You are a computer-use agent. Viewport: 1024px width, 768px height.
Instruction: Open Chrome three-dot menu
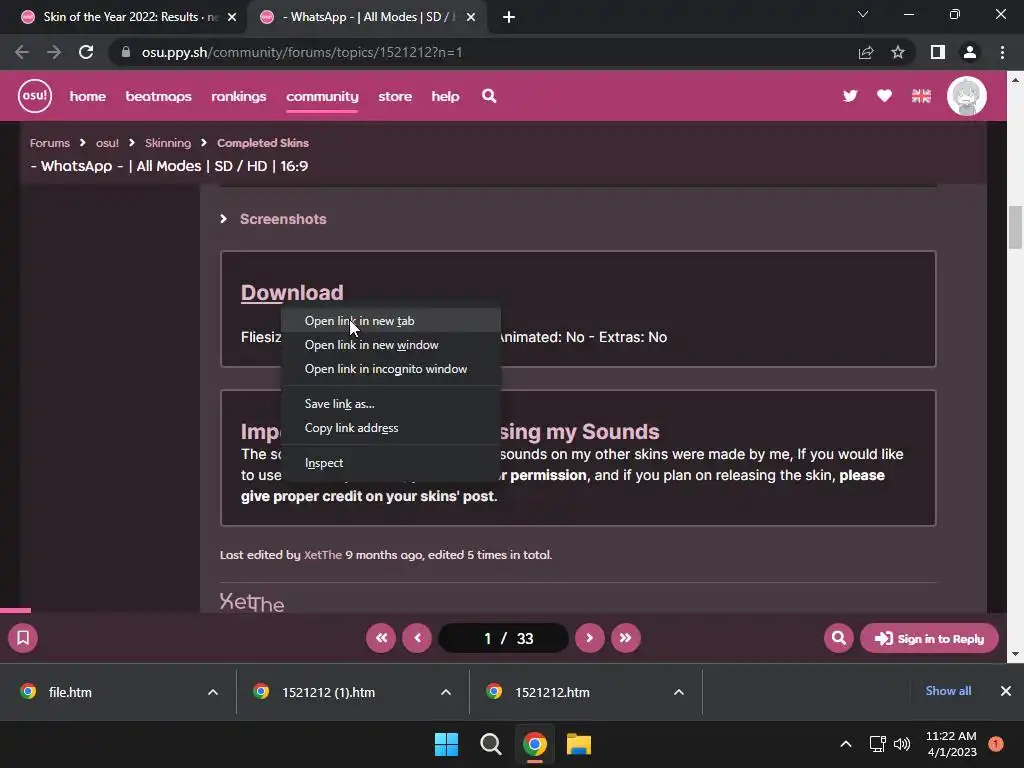pos(1002,52)
